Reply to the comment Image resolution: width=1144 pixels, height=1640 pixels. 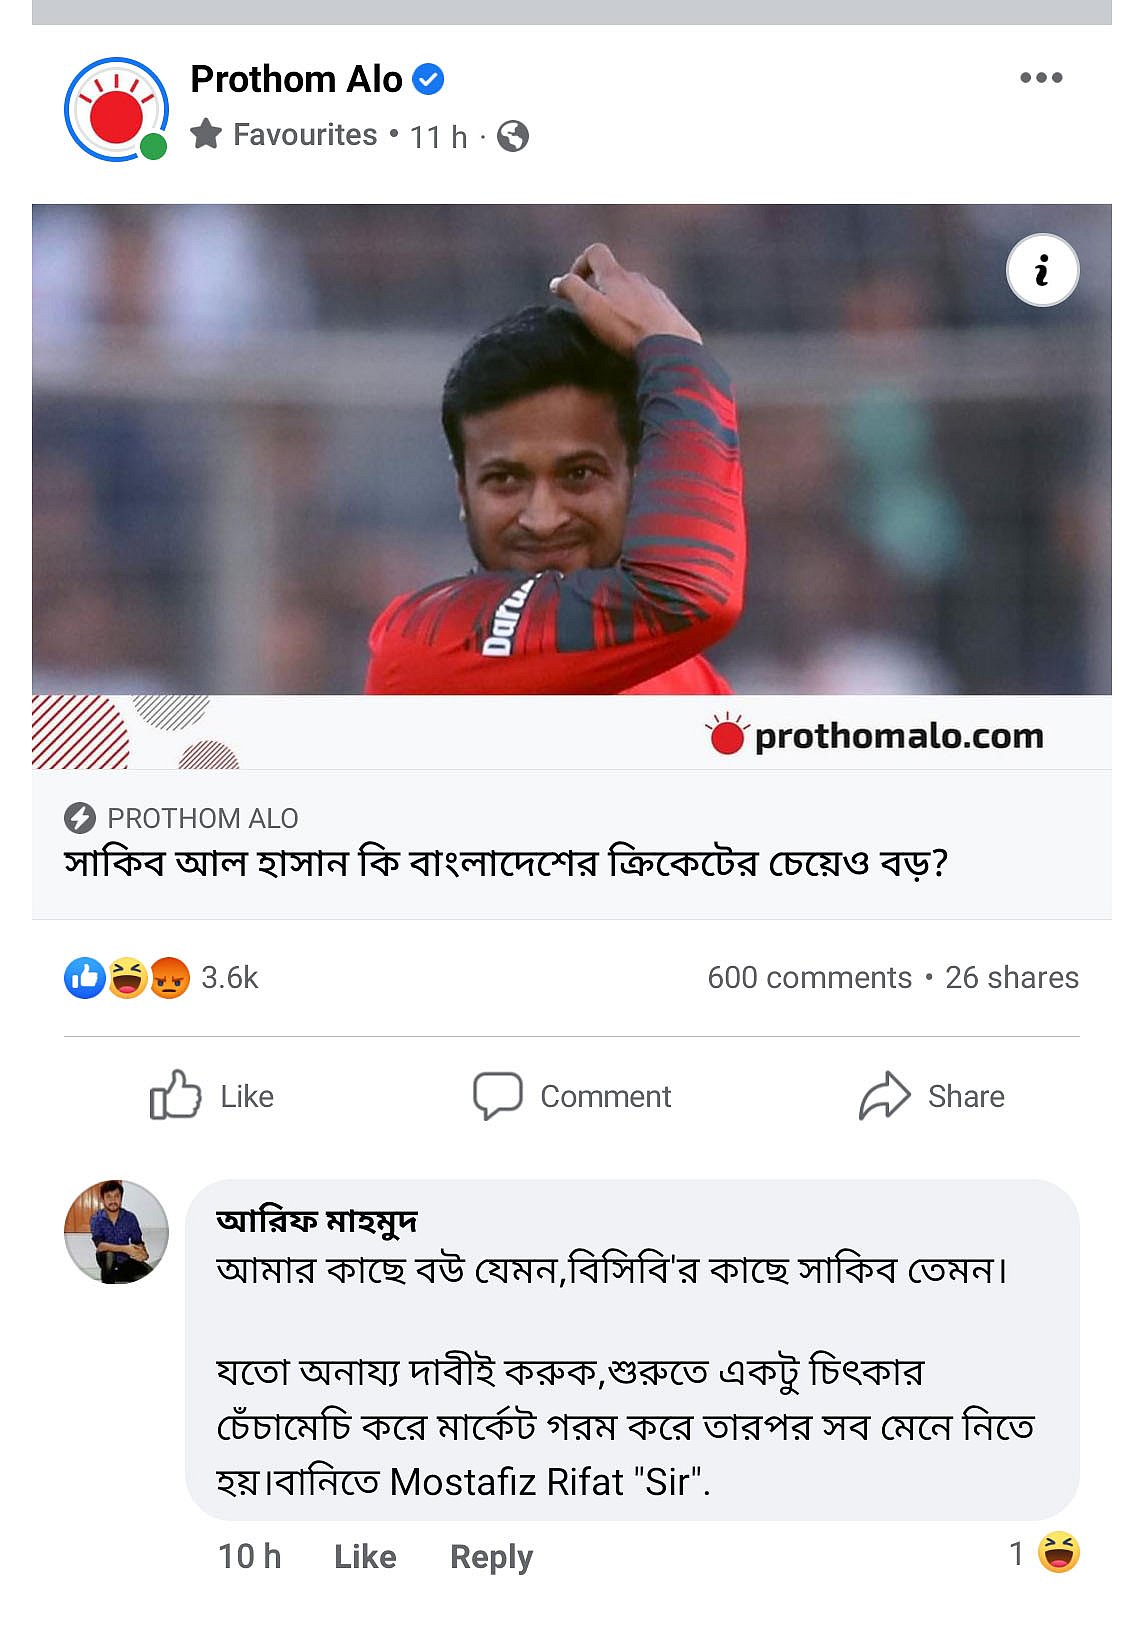tap(491, 1556)
